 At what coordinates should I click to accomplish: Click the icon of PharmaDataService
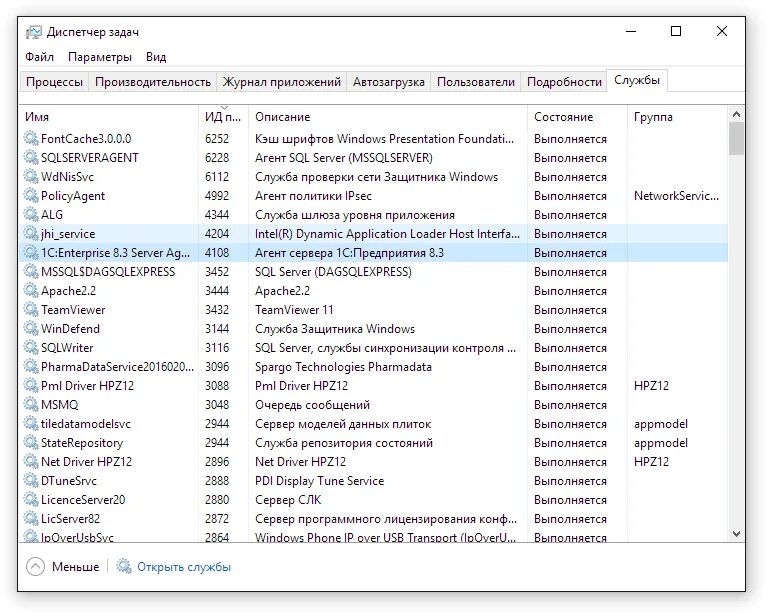coord(31,366)
